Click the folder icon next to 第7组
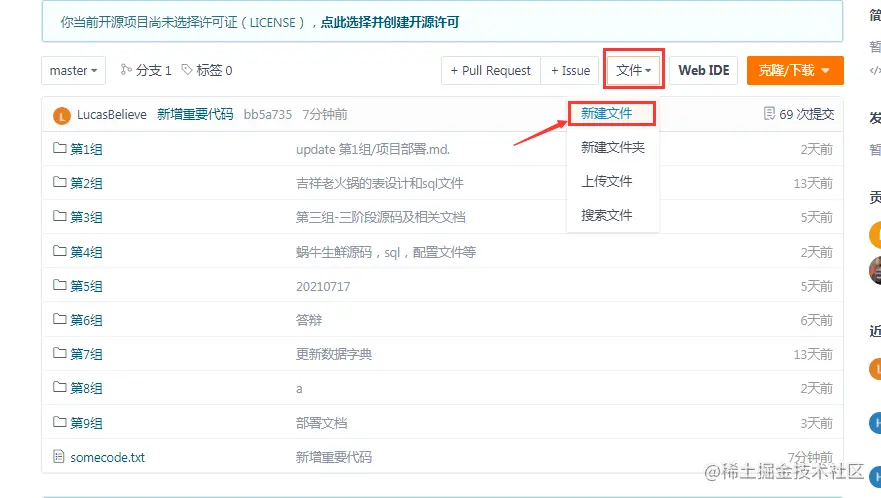 coord(60,352)
